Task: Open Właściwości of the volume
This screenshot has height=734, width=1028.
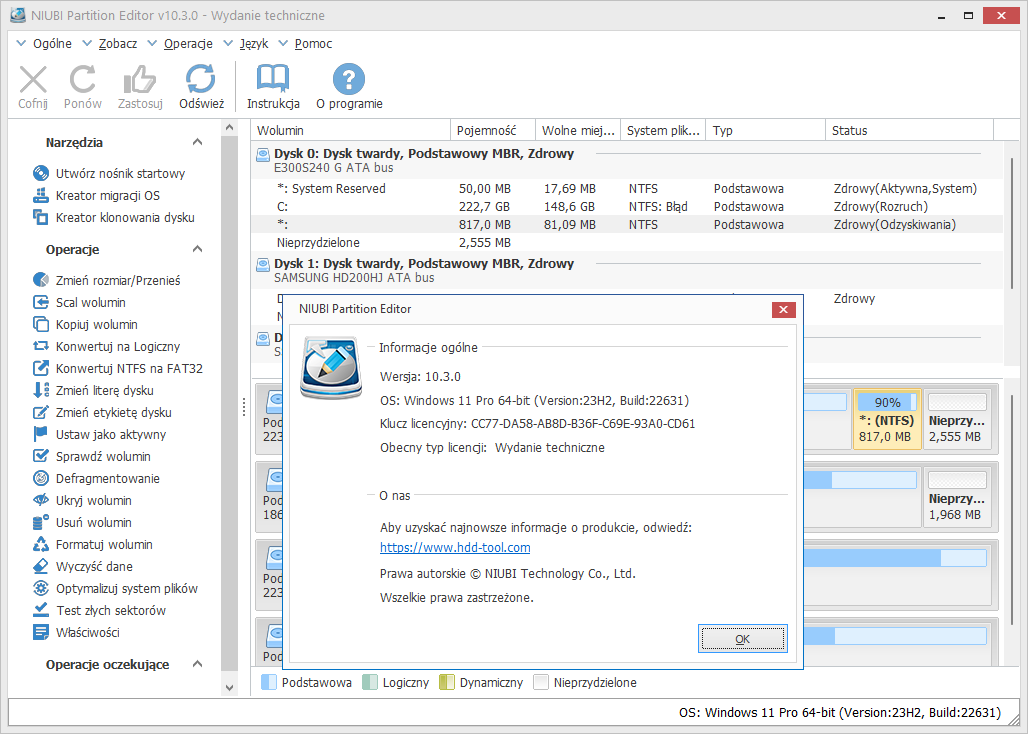Action: coord(77,633)
